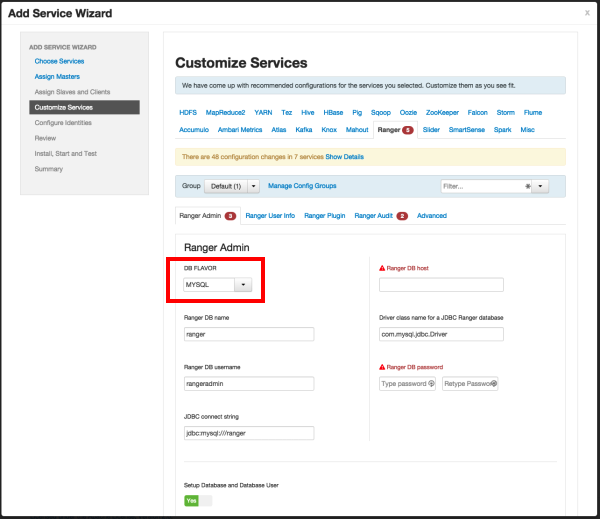Click Configure Identities step text
Viewport: 600px width, 519px height.
tap(63, 123)
